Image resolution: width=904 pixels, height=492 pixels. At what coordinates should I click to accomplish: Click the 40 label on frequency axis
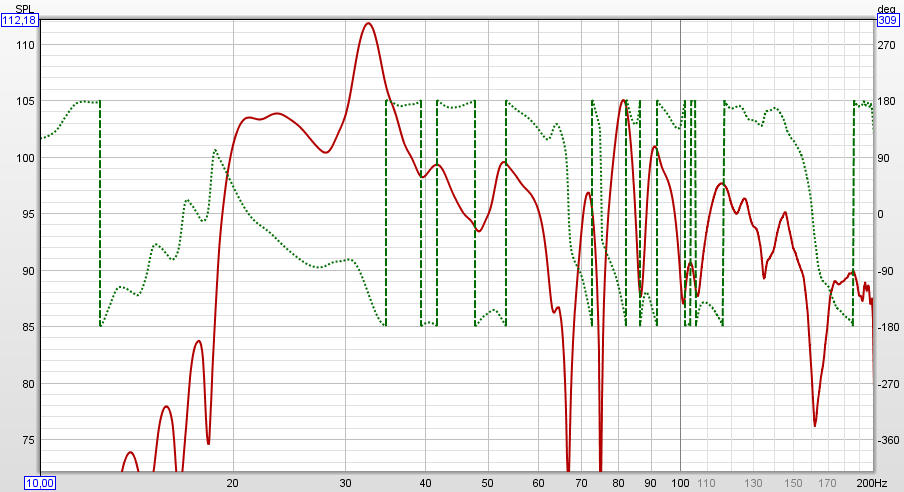click(x=425, y=483)
